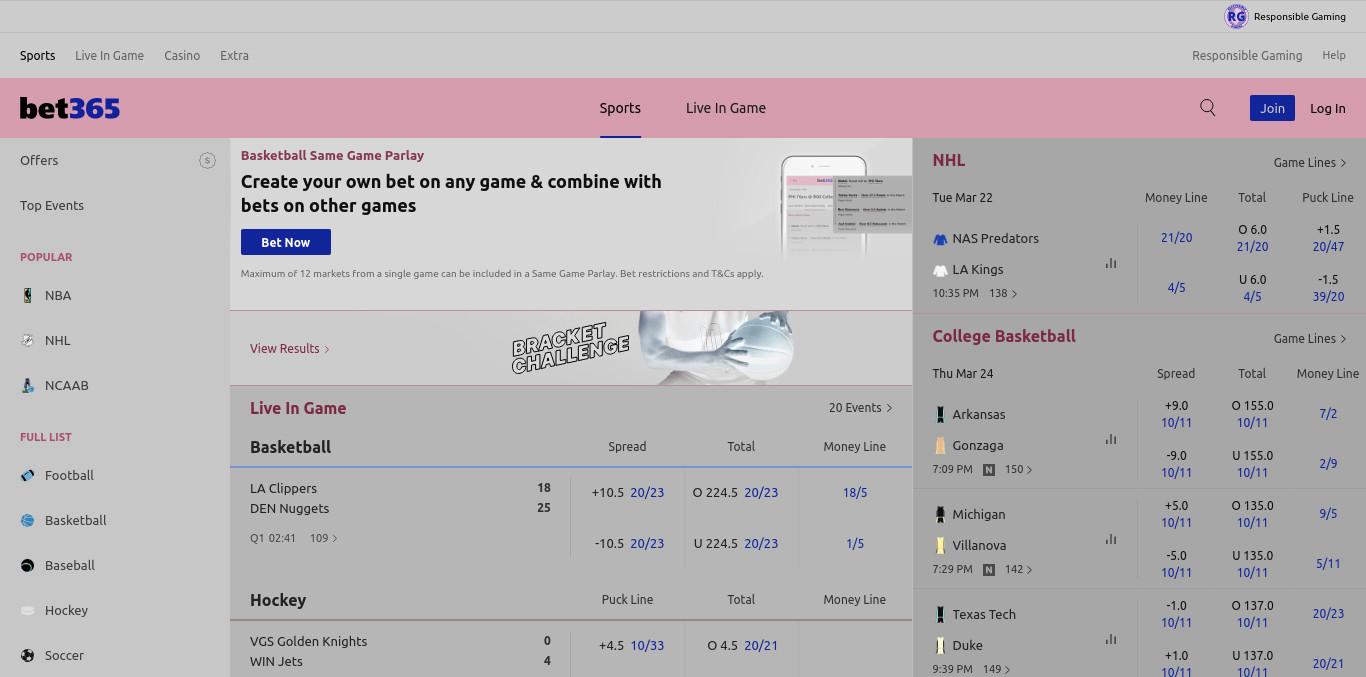Click the search magnifier icon
1366x677 pixels.
(x=1208, y=108)
